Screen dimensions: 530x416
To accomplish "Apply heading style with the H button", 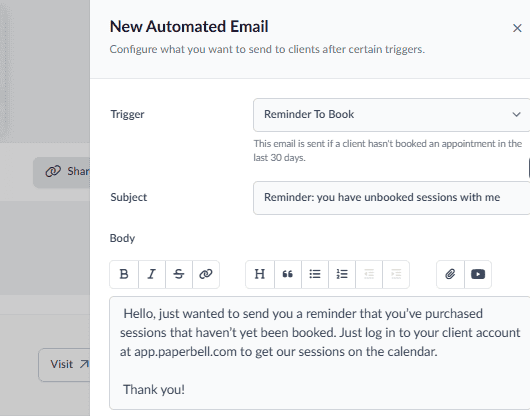I will [x=260, y=274].
